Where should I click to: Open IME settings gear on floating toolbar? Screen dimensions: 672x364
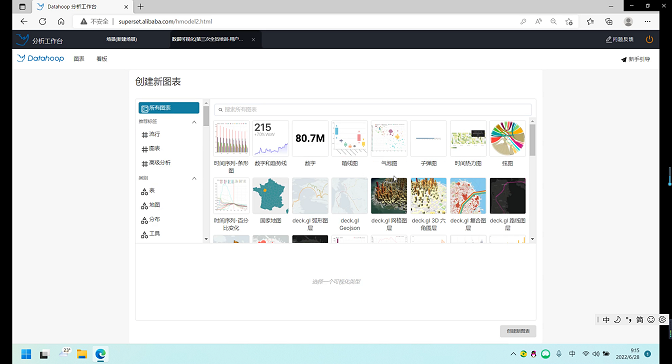tap(663, 319)
